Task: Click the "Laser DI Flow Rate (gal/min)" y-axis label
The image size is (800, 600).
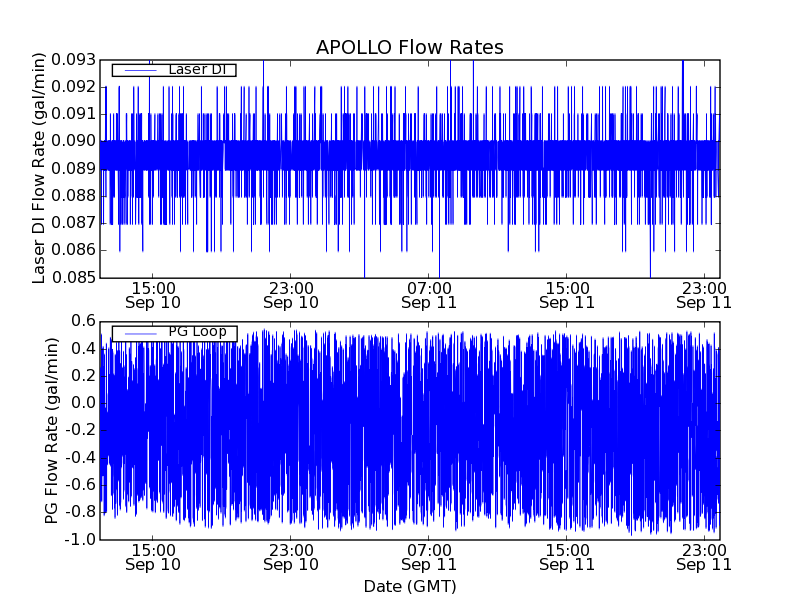Action: tap(40, 169)
